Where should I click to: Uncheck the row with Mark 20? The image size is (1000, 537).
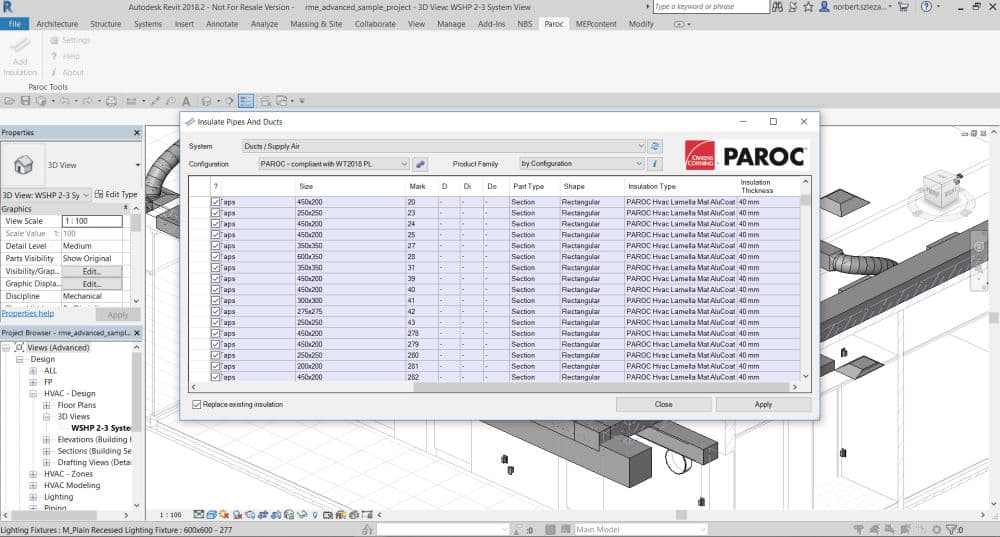pyautogui.click(x=215, y=202)
